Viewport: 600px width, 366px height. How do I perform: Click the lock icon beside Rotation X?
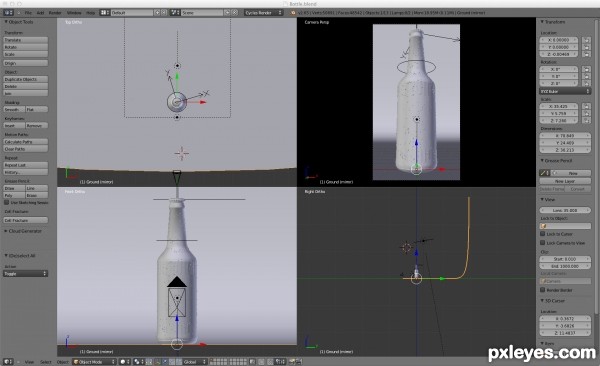tap(586, 69)
